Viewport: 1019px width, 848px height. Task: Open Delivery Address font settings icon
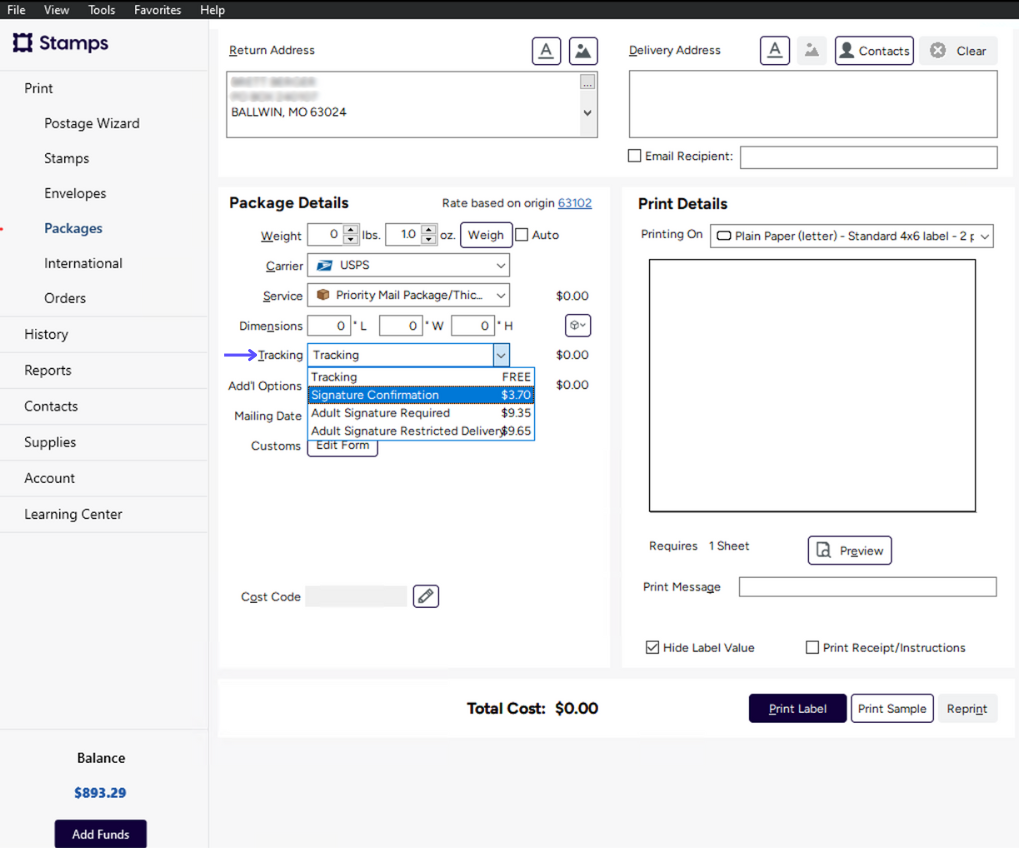(x=775, y=51)
